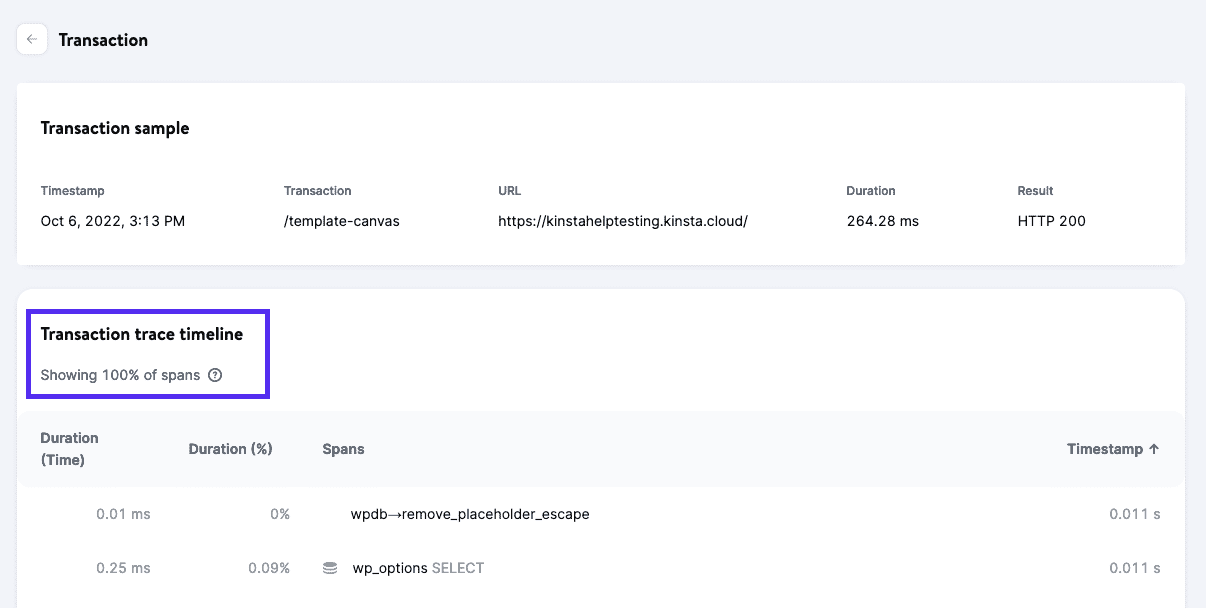Click the database icon beside wp_options
Viewport: 1206px width, 608px height.
[x=330, y=568]
